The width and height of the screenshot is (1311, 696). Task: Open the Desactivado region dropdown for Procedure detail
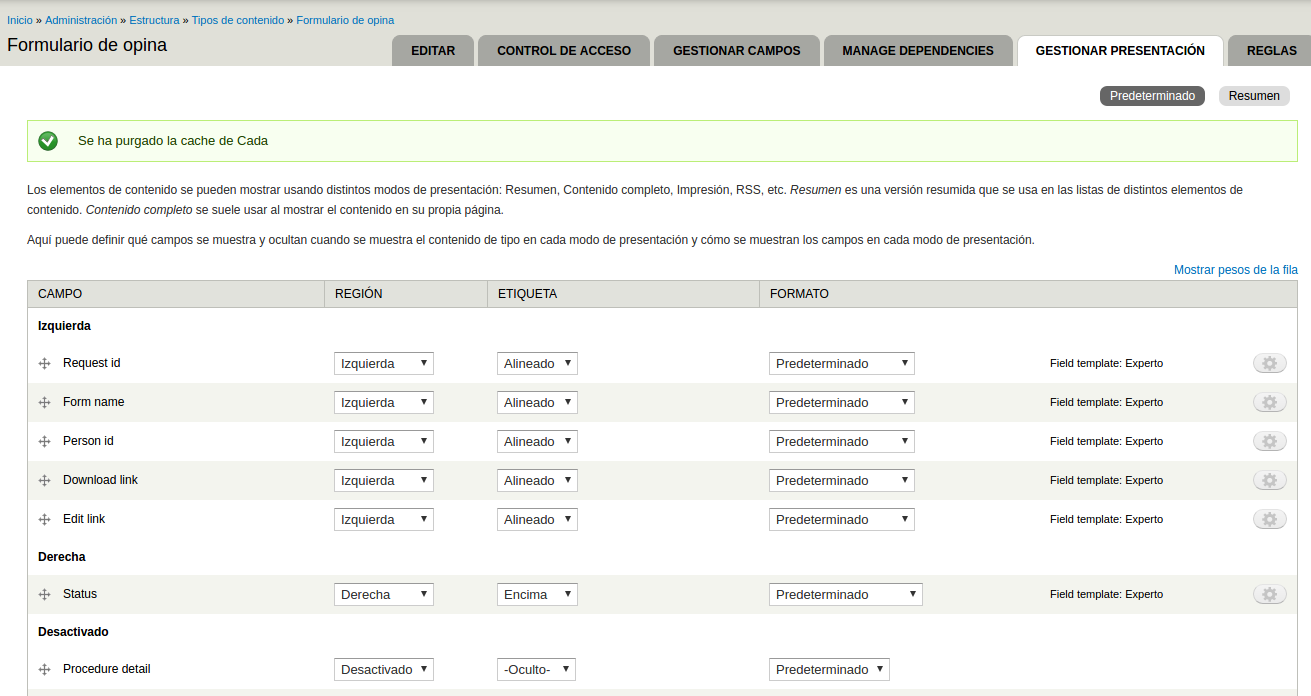point(383,670)
